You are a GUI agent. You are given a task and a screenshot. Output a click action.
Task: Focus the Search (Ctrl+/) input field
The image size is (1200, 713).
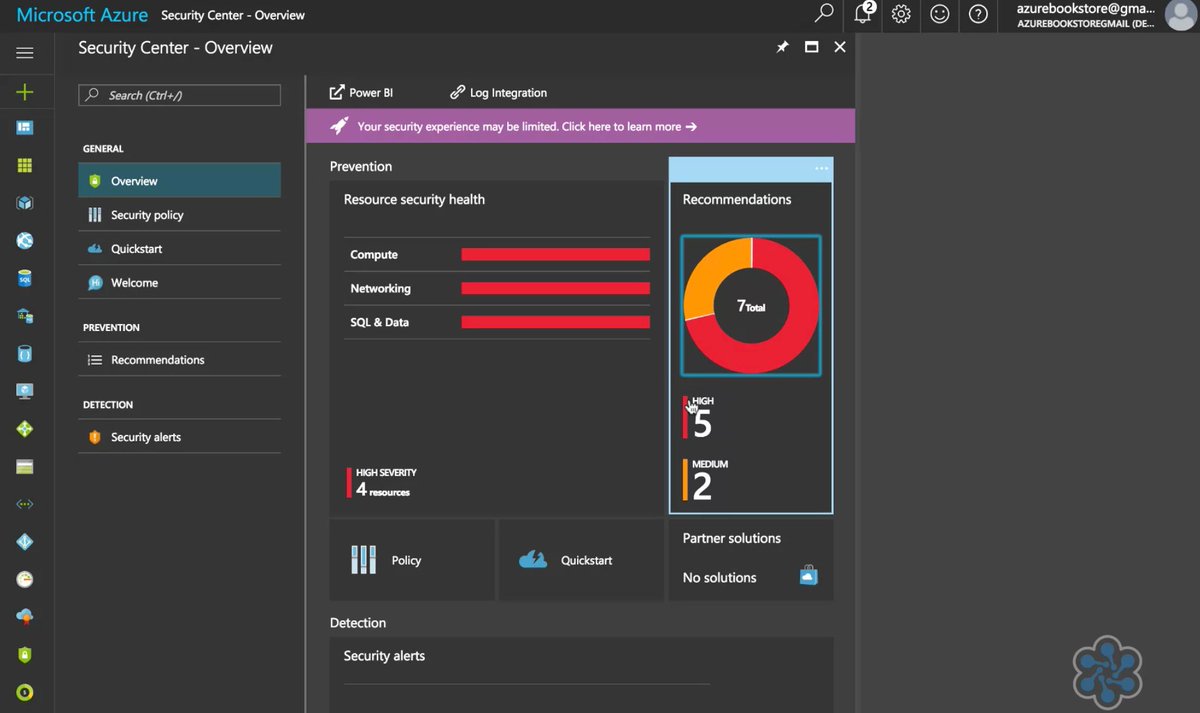click(180, 95)
